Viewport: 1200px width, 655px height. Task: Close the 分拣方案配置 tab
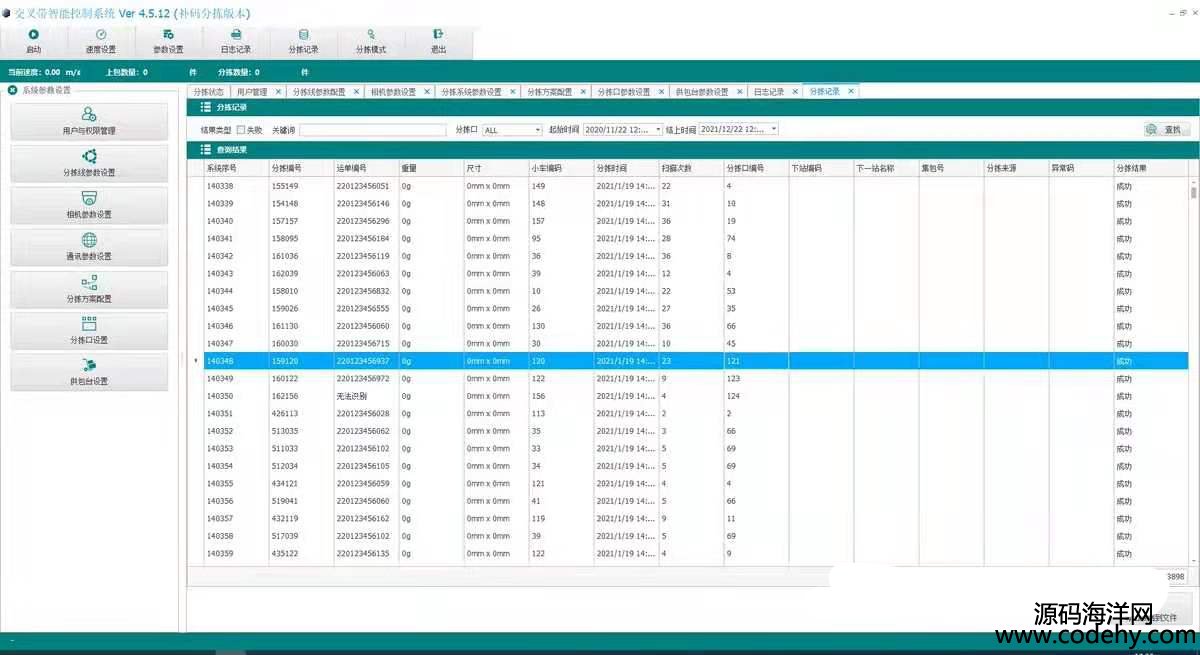pos(583,91)
